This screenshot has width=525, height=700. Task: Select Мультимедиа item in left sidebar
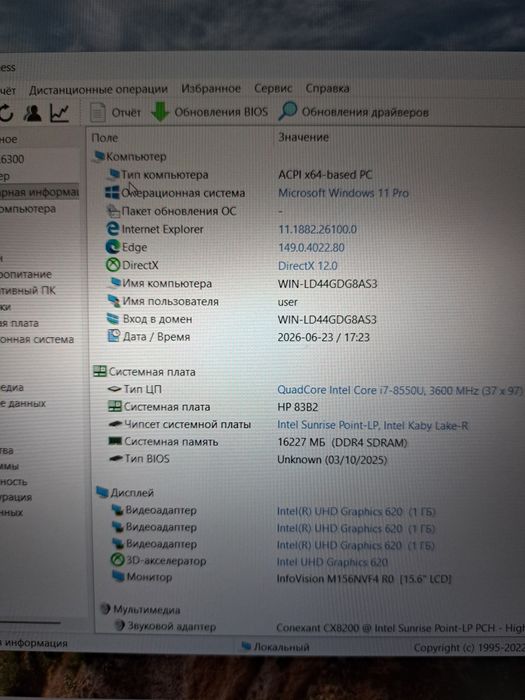coord(12,388)
